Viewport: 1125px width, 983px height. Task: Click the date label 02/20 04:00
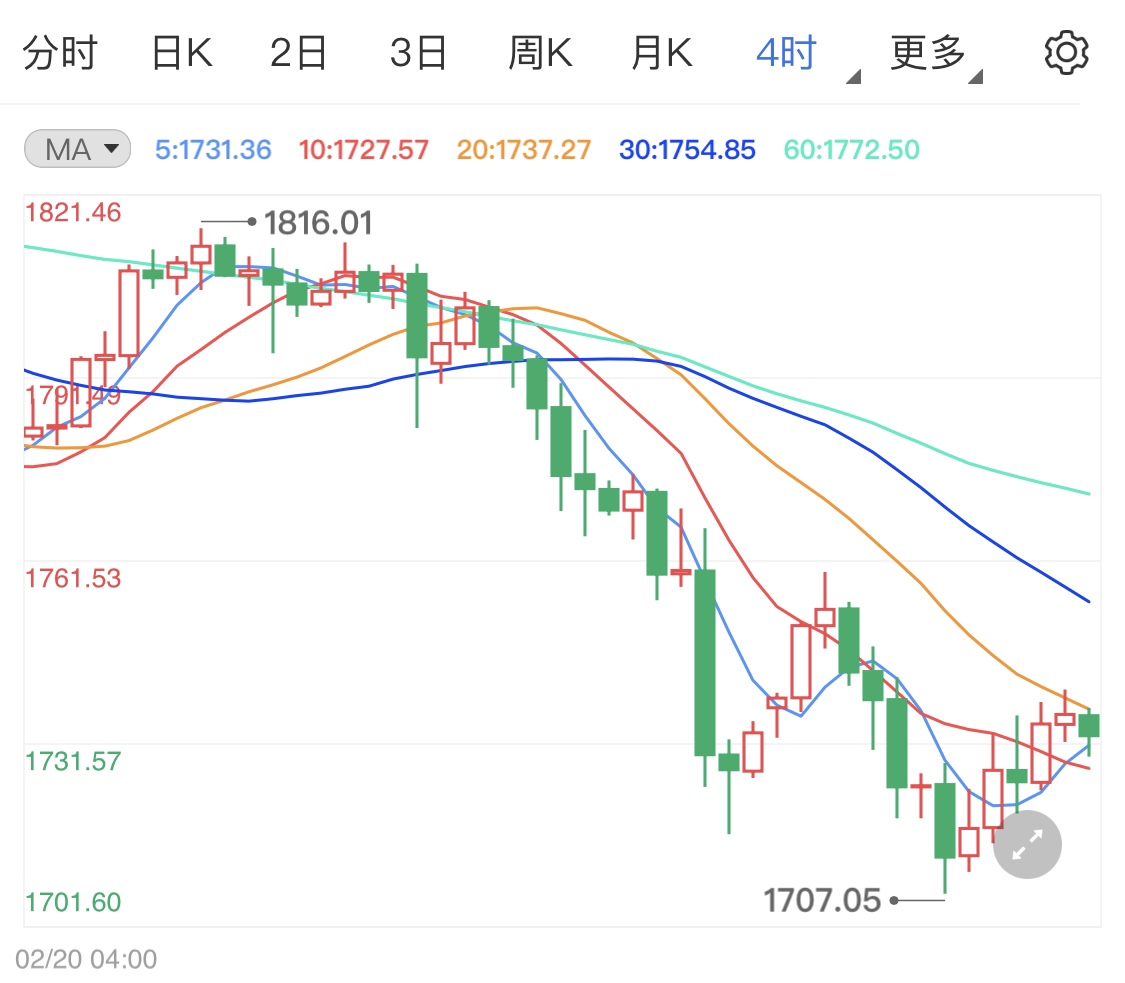[x=86, y=959]
